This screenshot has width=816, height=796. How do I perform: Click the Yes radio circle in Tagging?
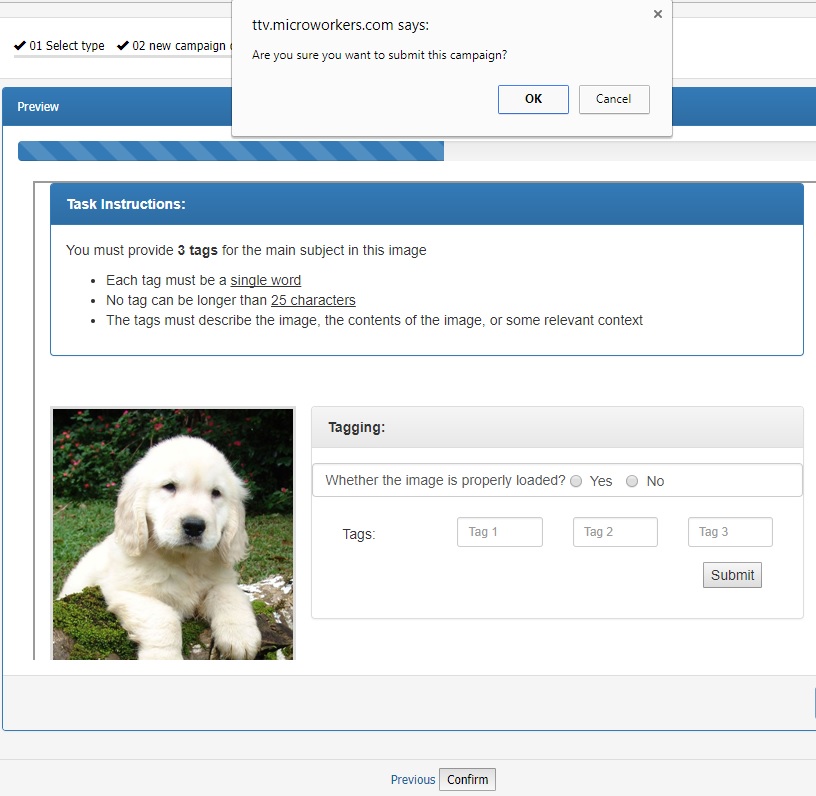click(x=576, y=481)
